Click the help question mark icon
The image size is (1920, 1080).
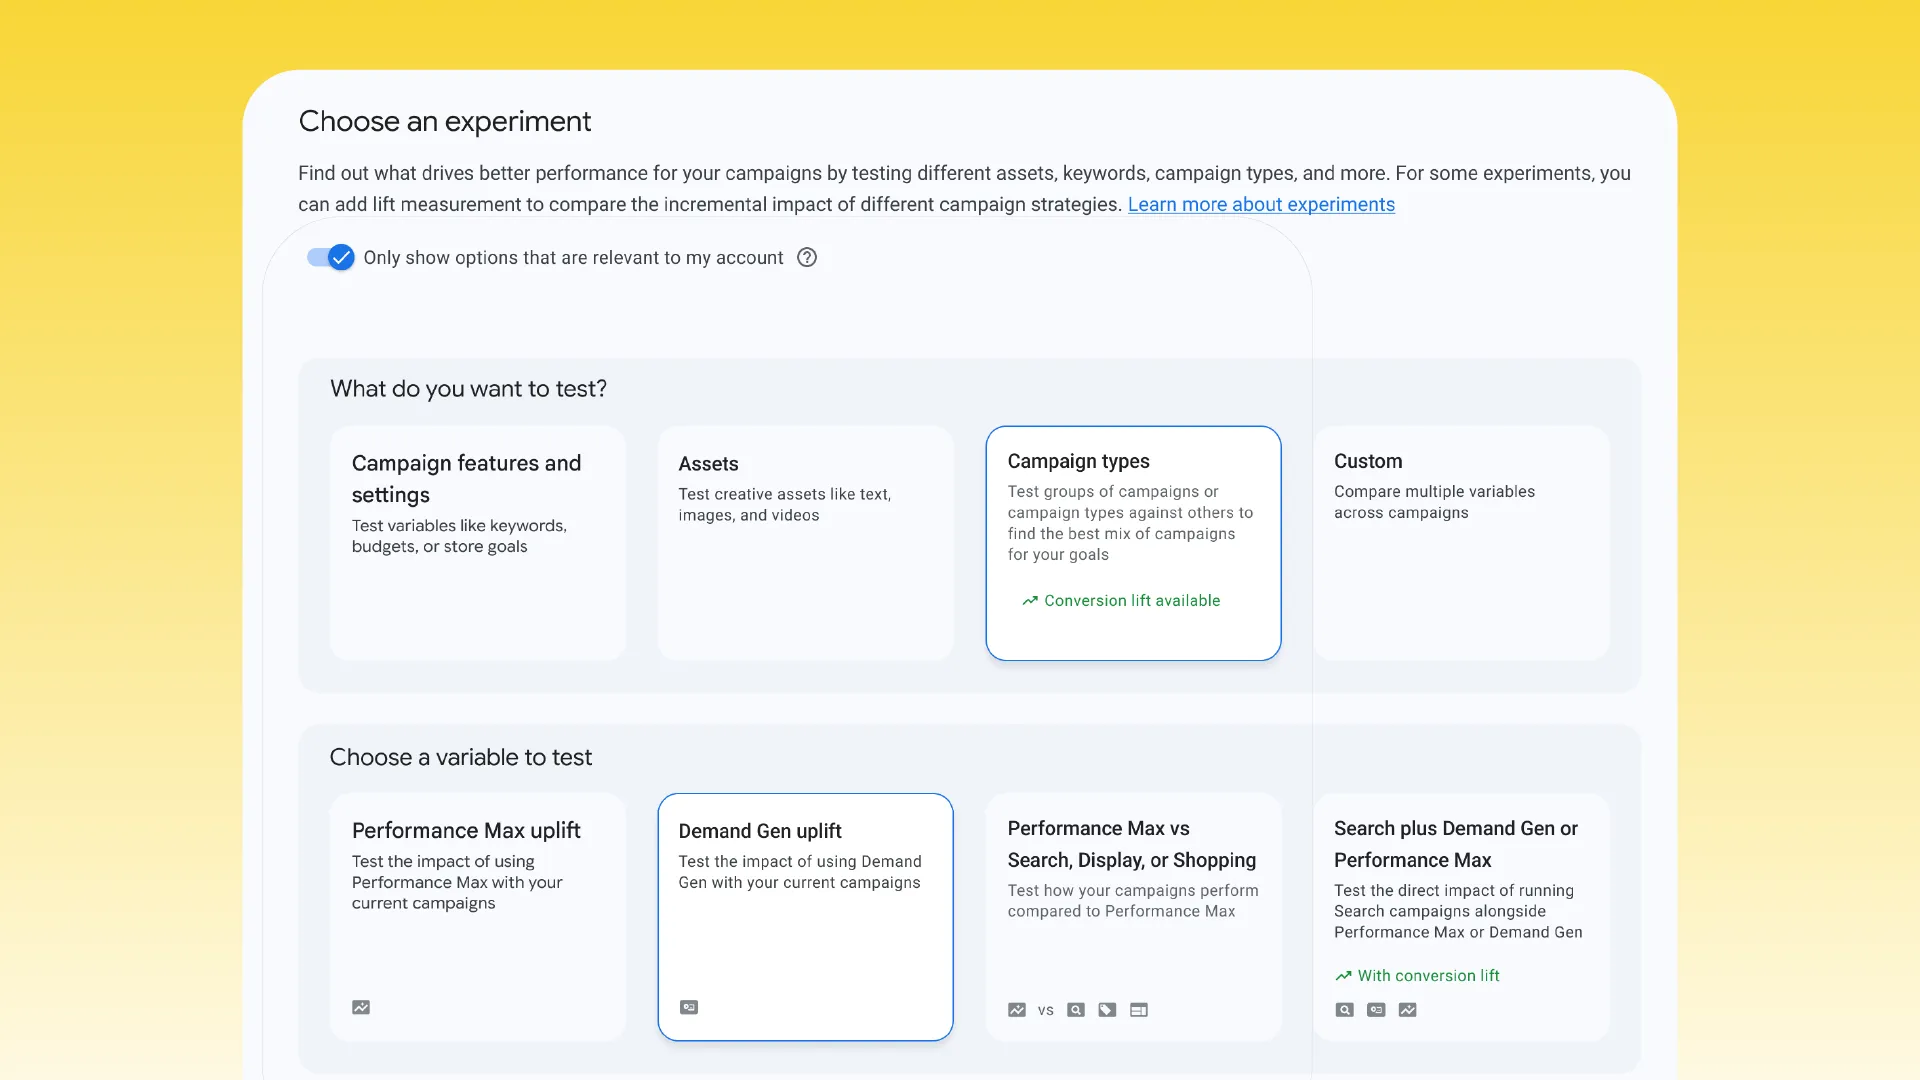coord(807,257)
